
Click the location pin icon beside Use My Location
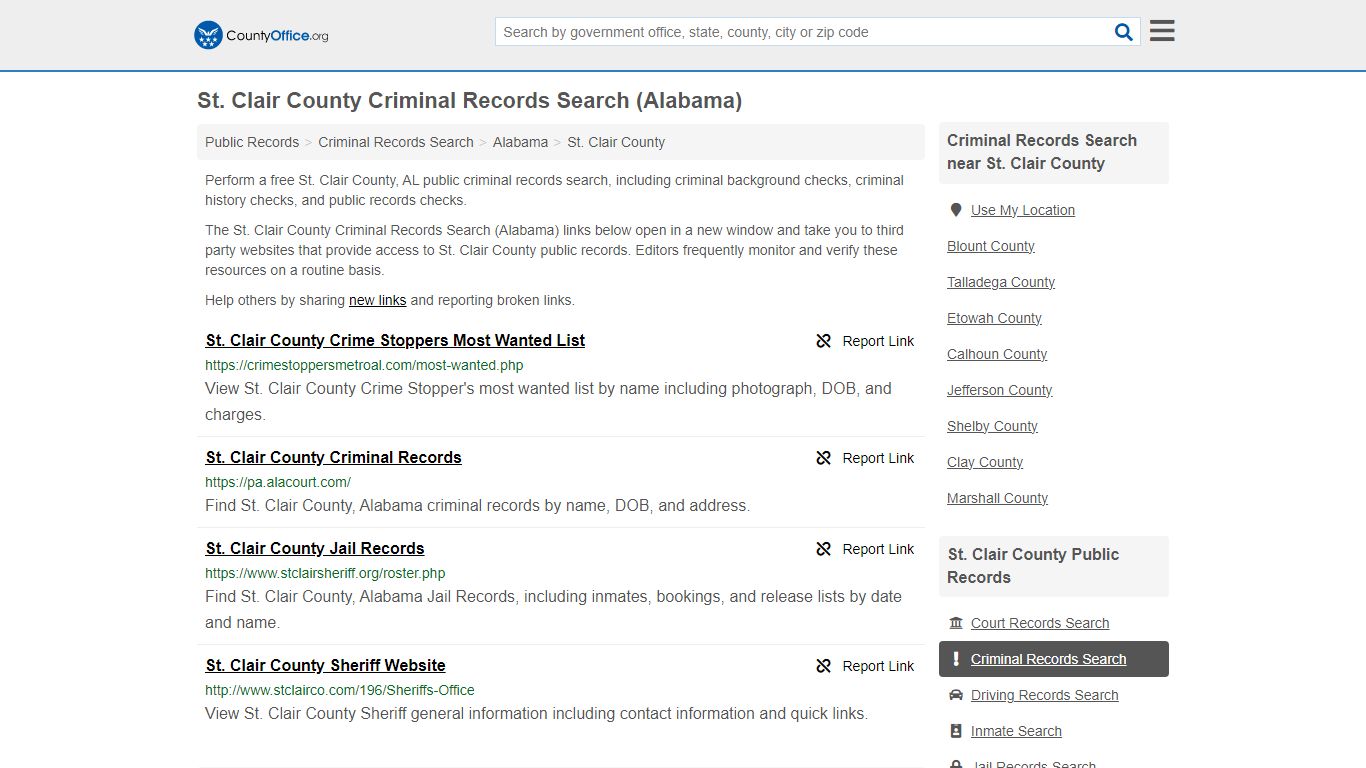956,210
